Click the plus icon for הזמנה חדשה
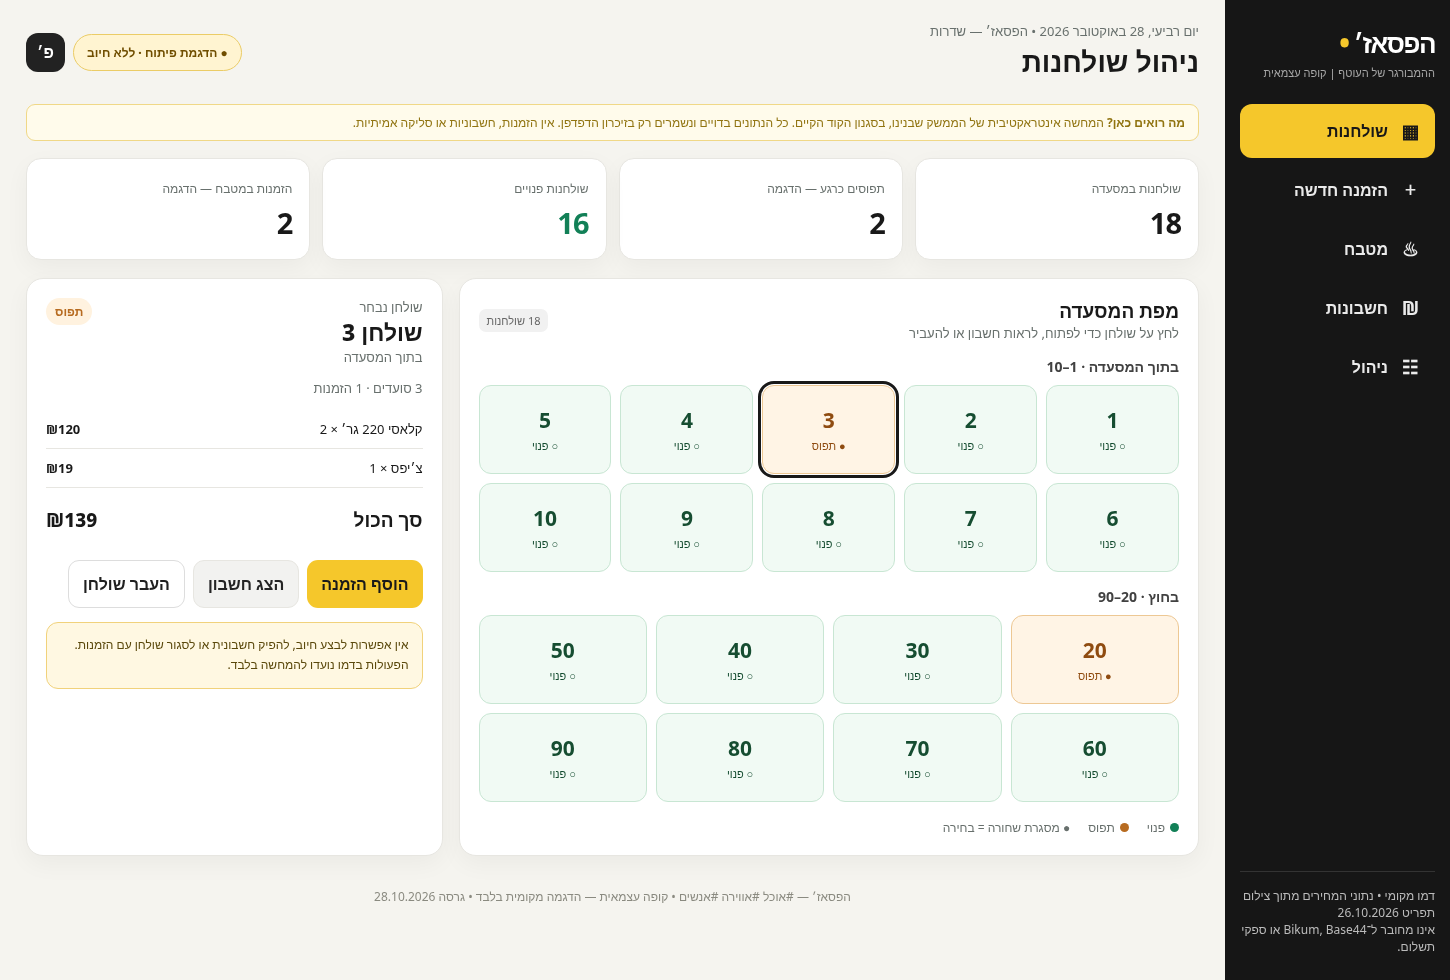The image size is (1450, 980). click(1410, 190)
